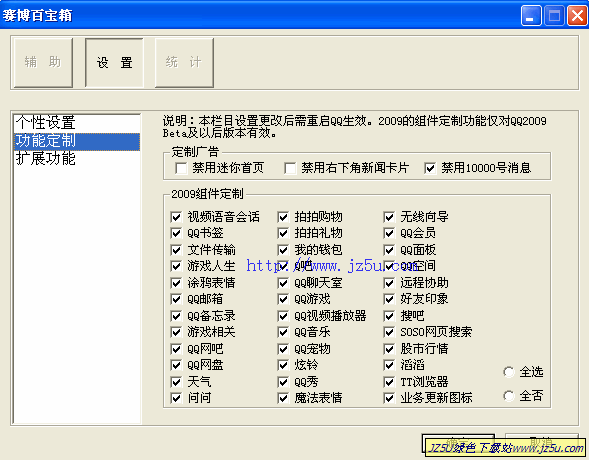Select the 全否 radio button
The height and width of the screenshot is (460, 589).
point(509,396)
